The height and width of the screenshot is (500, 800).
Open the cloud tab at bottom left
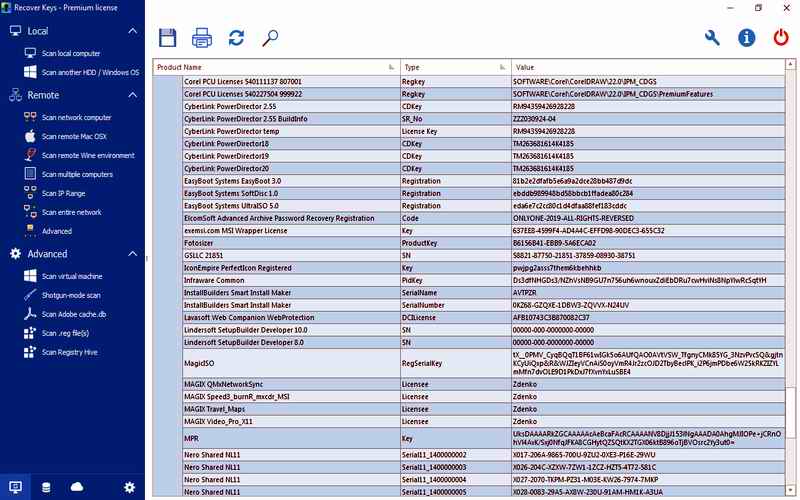77,487
